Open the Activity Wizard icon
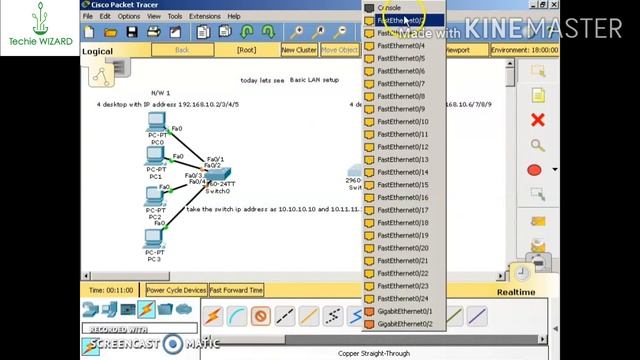The image size is (640, 360). (x=175, y=32)
